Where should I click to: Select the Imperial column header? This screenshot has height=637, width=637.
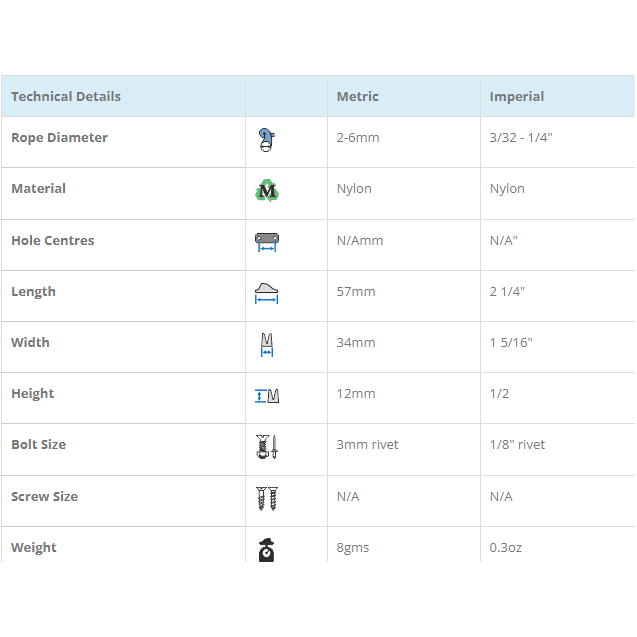coord(516,97)
